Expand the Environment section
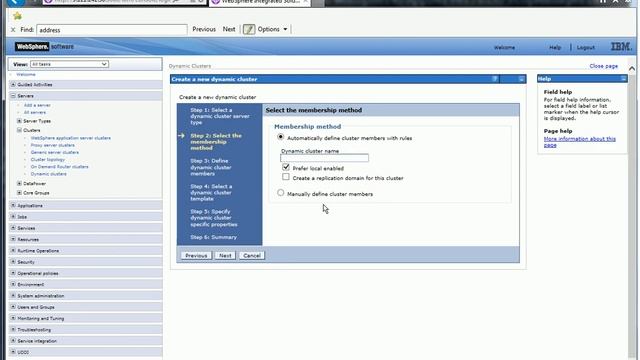 pyautogui.click(x=13, y=284)
